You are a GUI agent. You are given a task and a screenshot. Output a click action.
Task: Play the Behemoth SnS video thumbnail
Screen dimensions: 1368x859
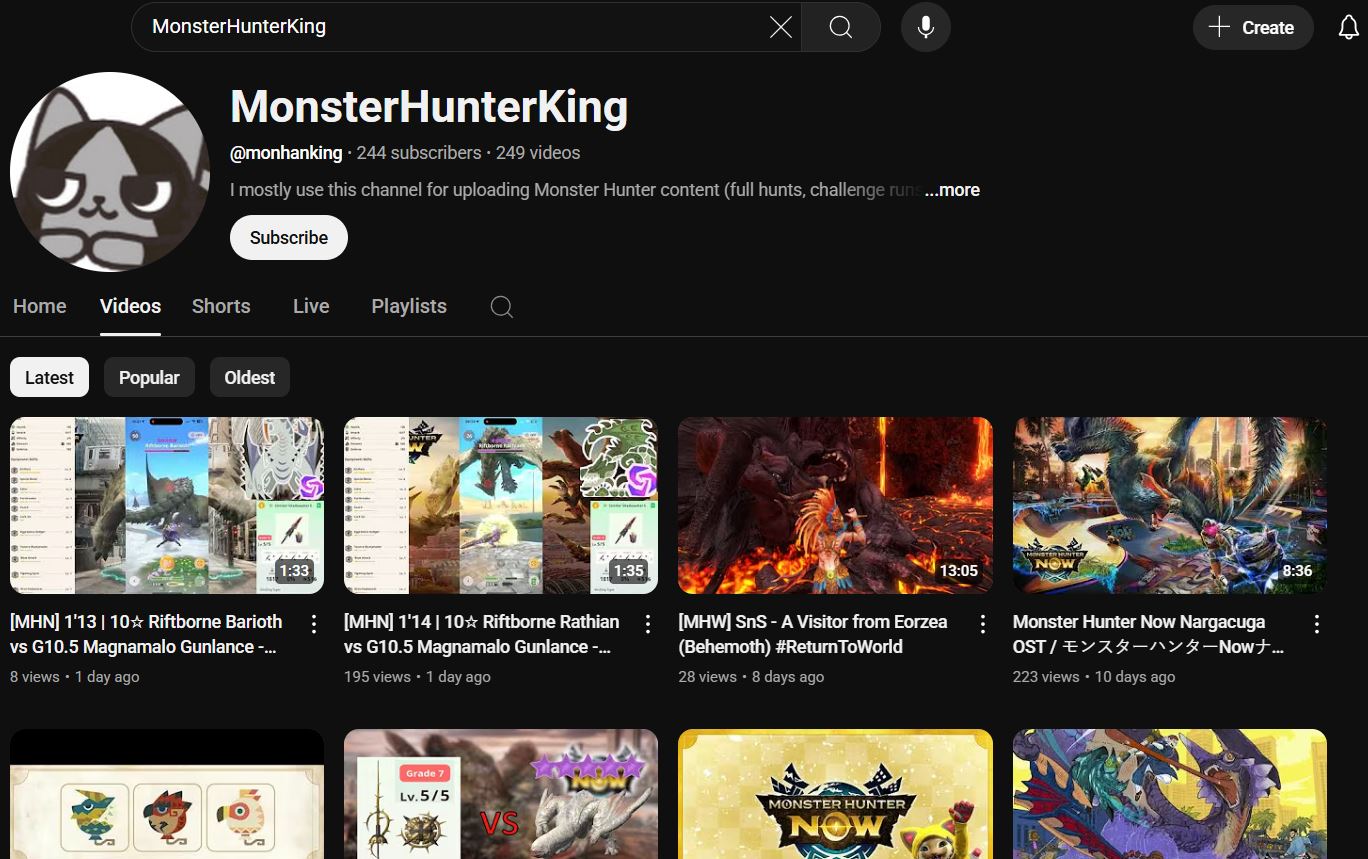point(835,506)
